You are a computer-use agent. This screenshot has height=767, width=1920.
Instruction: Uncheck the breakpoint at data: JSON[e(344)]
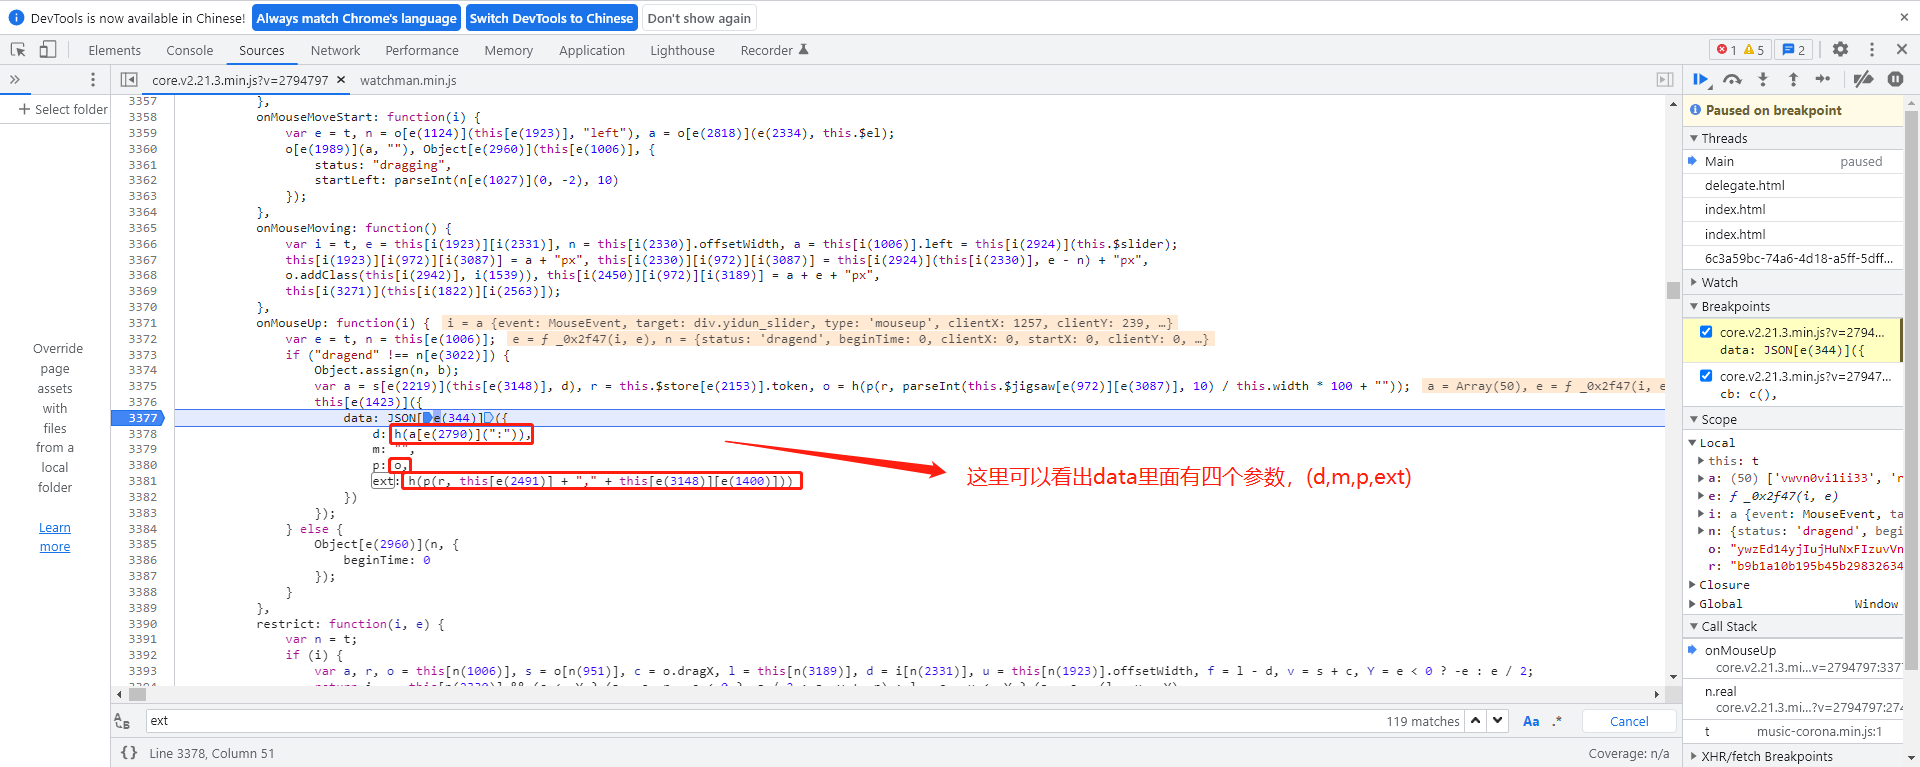tap(1706, 332)
